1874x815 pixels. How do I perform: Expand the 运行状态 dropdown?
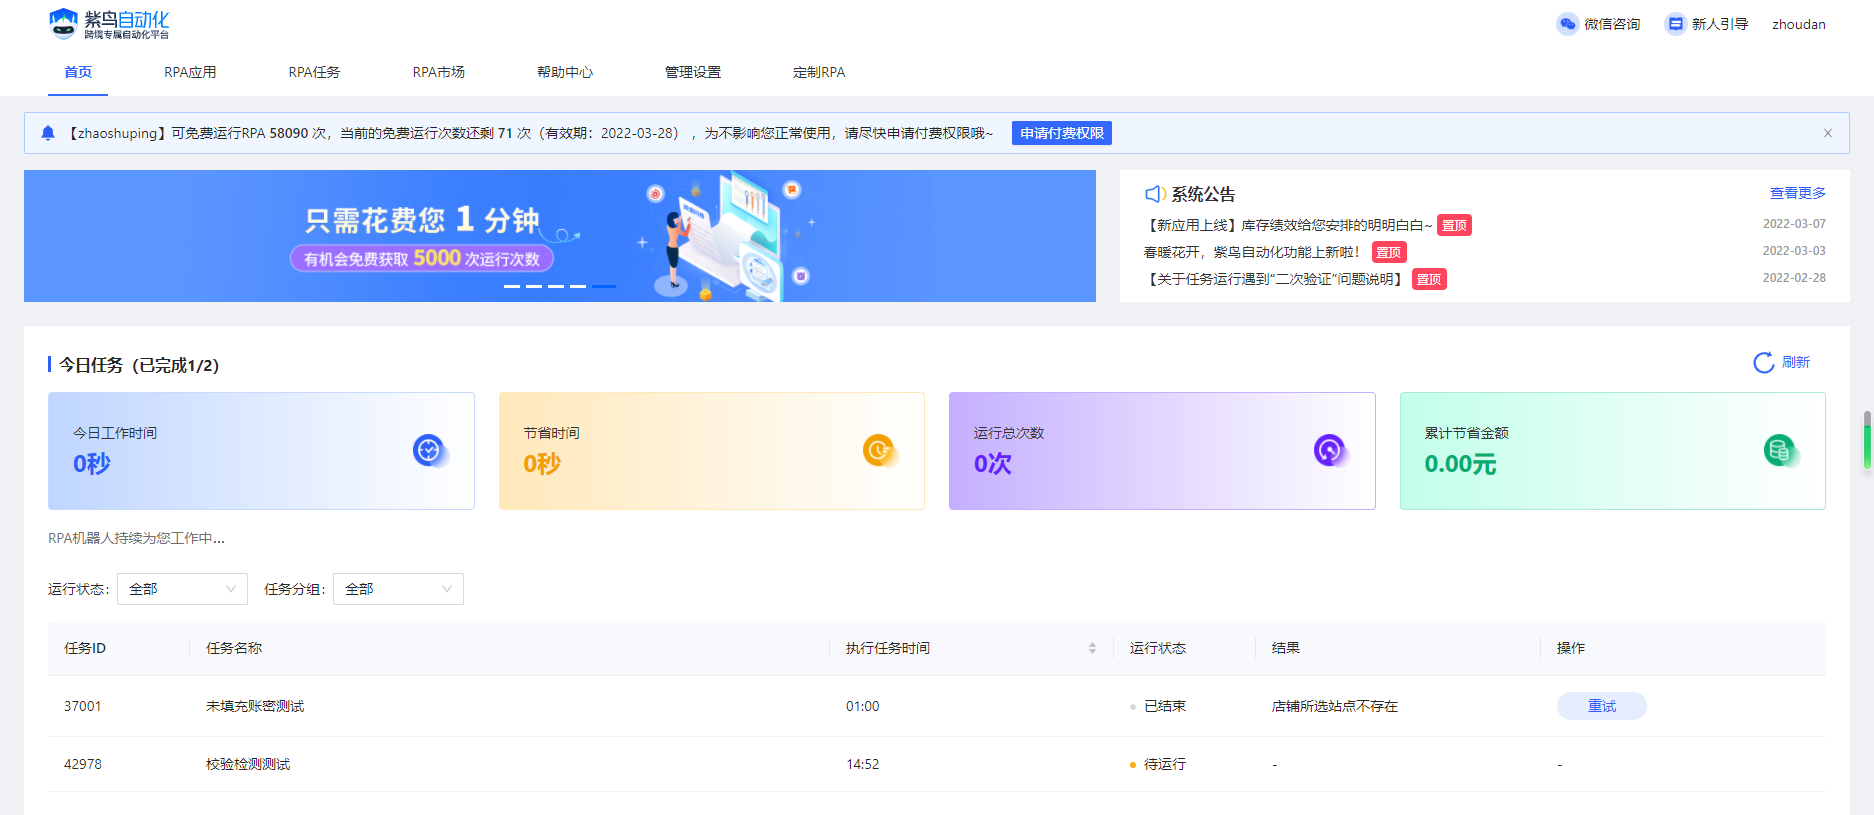182,589
